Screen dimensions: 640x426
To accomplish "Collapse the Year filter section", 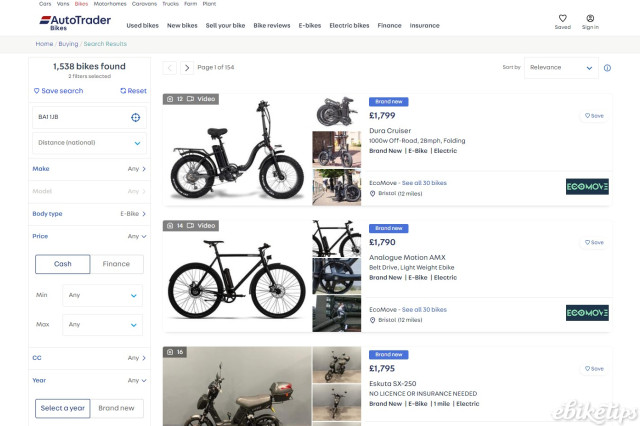I will click(x=89, y=380).
